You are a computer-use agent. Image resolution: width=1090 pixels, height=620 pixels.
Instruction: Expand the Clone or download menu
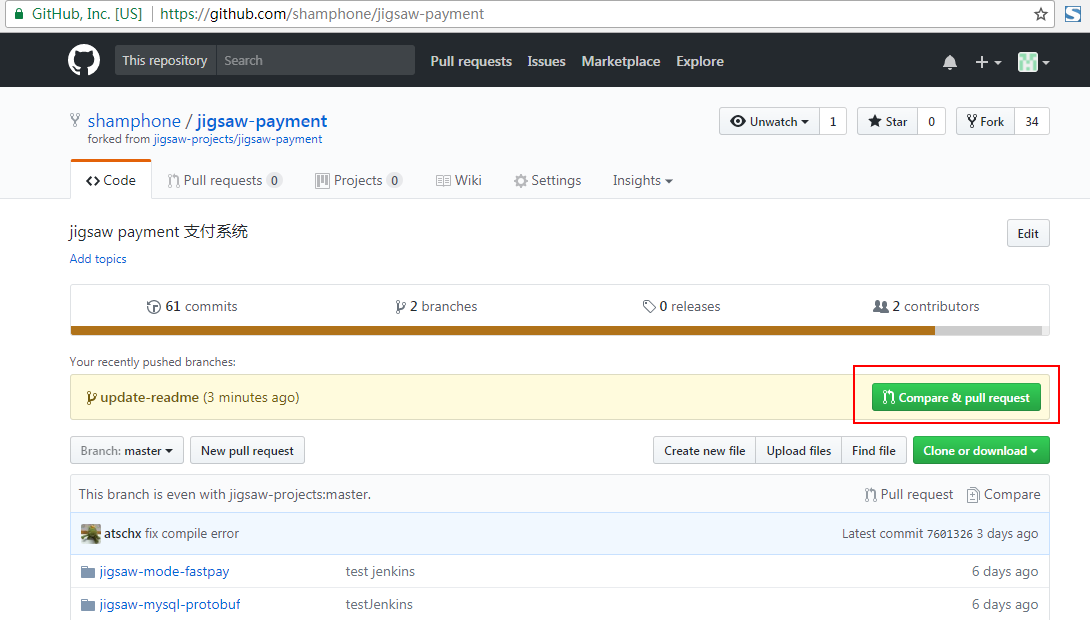981,450
